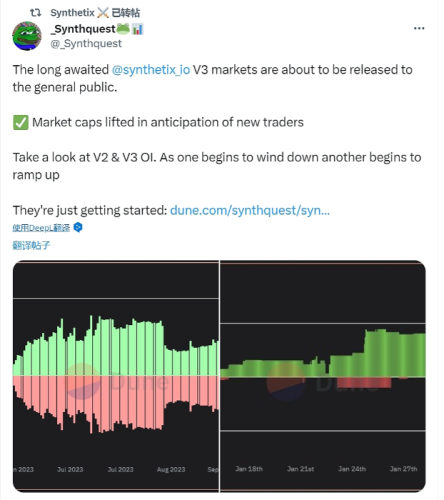Image resolution: width=444 pixels, height=500 pixels.
Task: Click the 翻译帖子 translate post link
Action: (31, 245)
